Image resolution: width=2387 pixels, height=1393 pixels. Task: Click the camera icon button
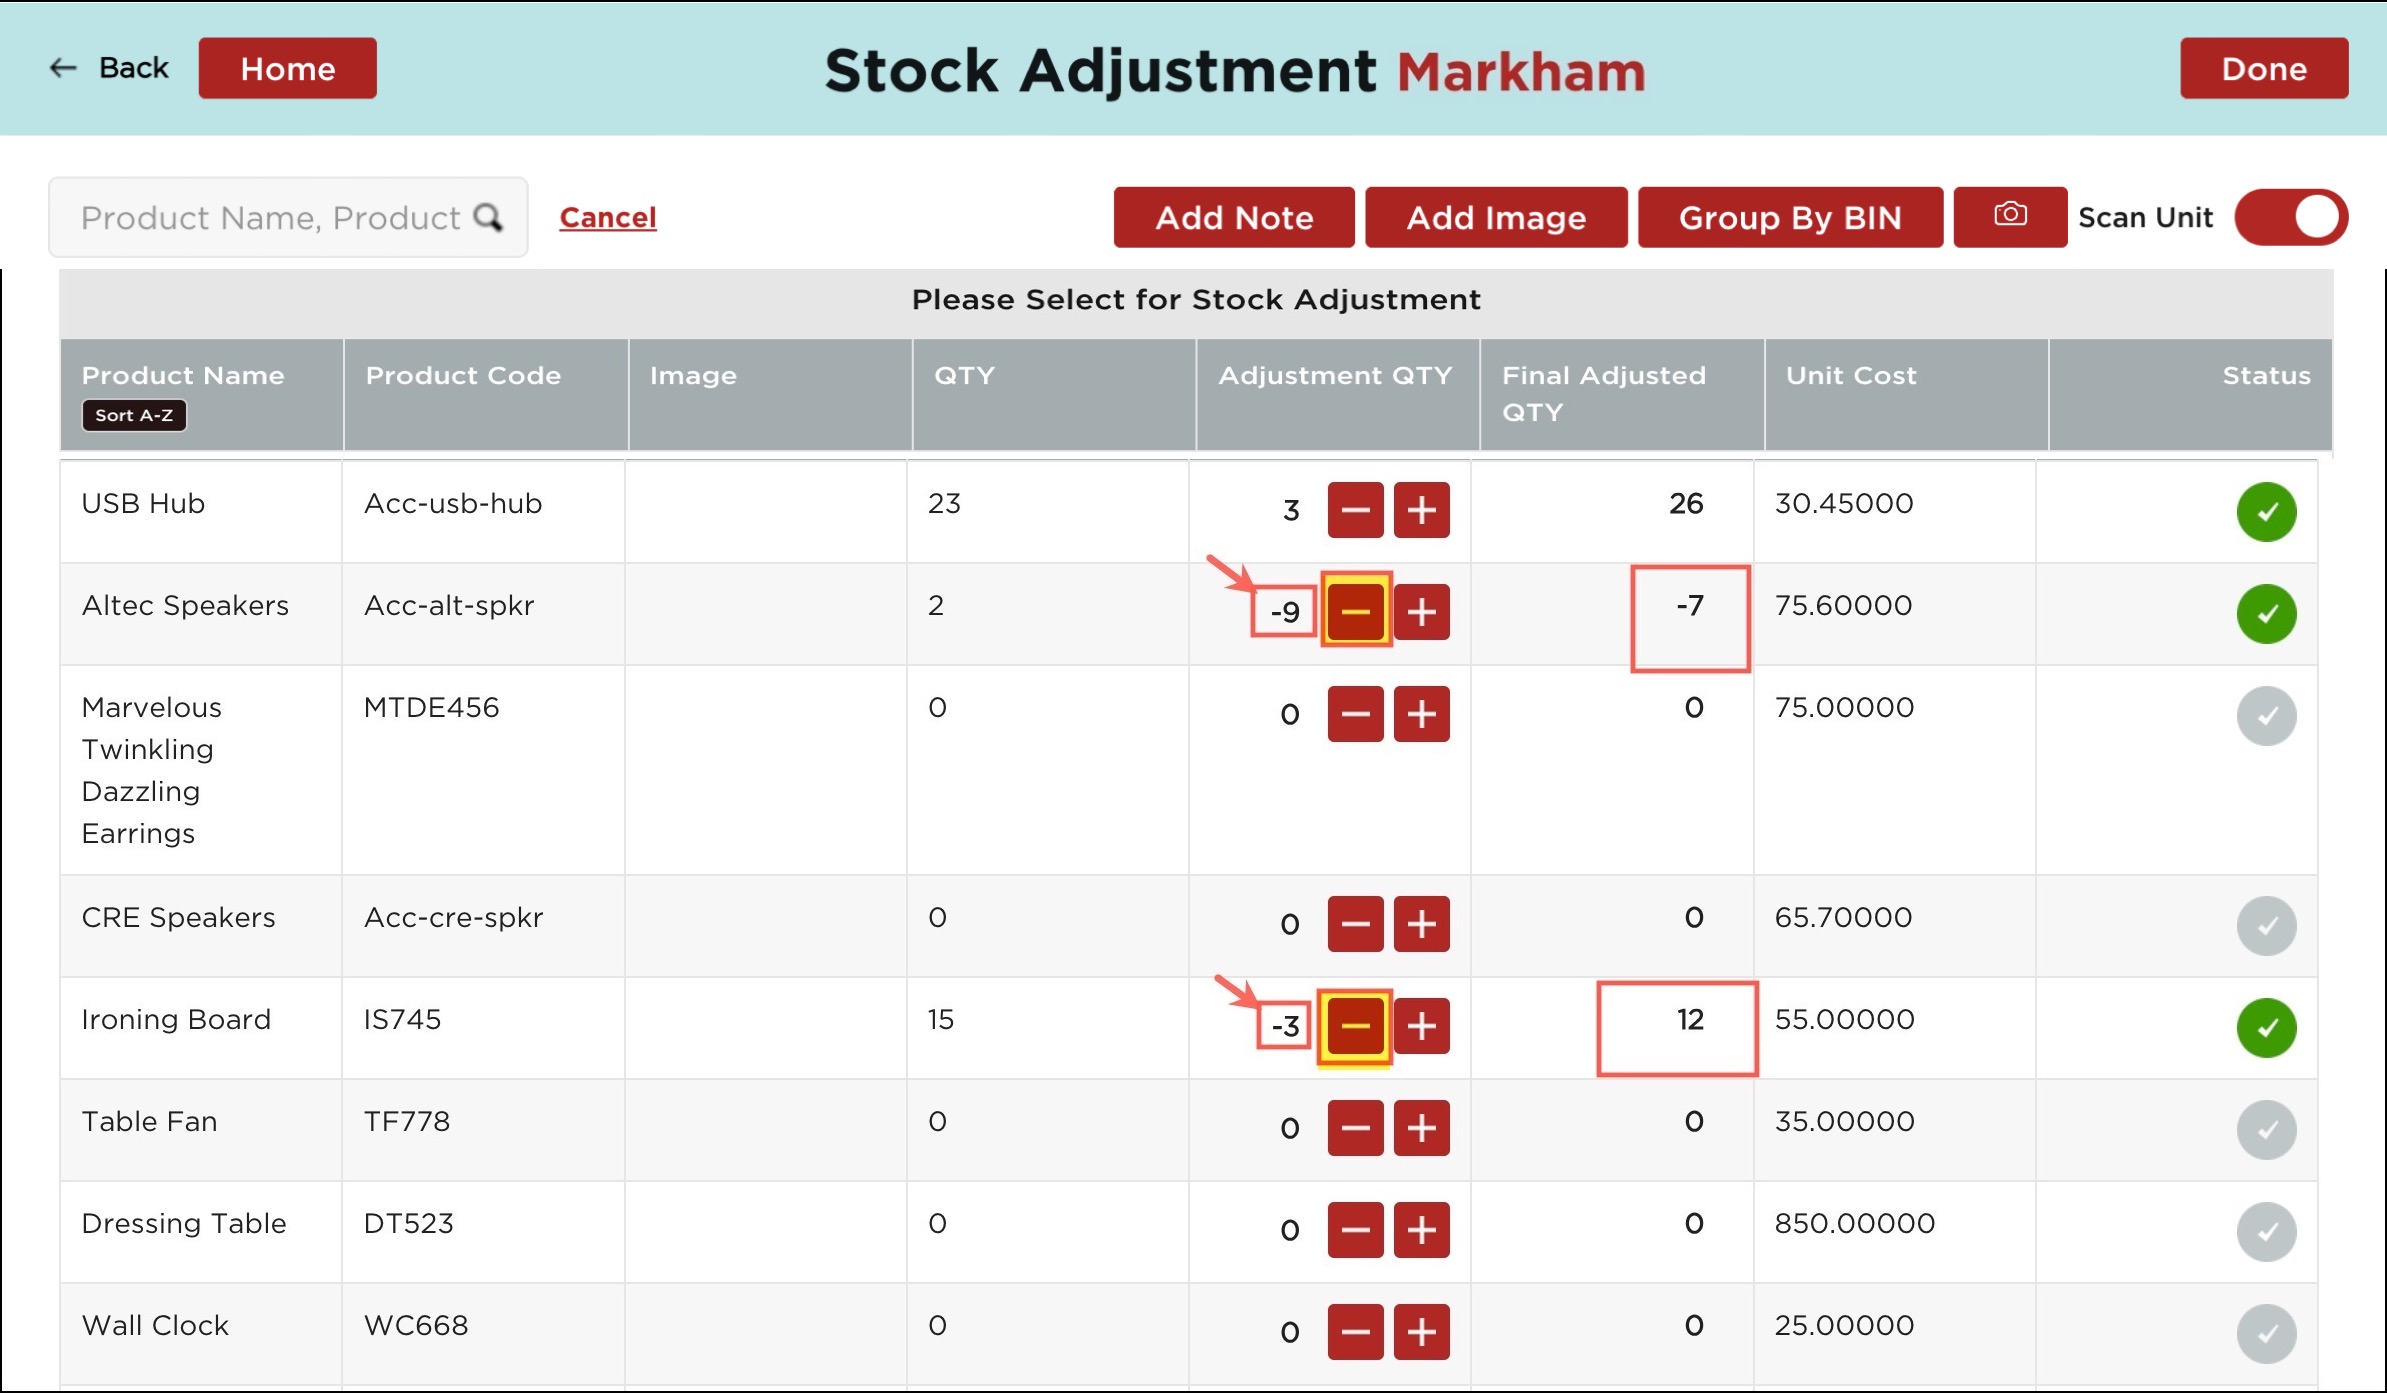(2009, 216)
